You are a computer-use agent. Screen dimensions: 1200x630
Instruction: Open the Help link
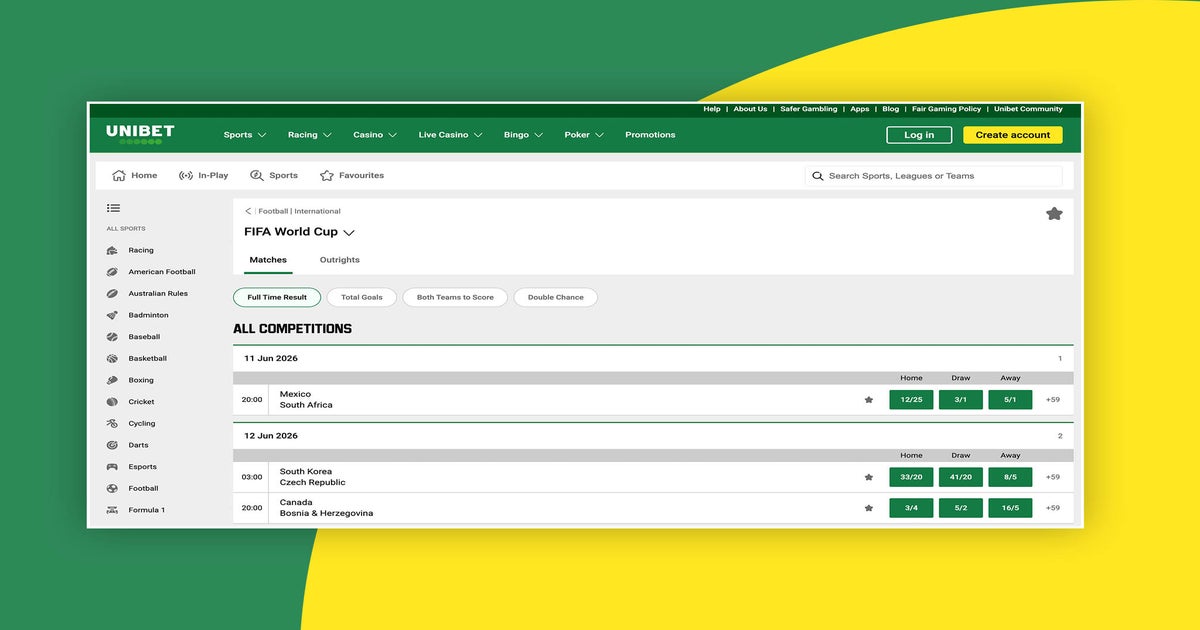712,109
